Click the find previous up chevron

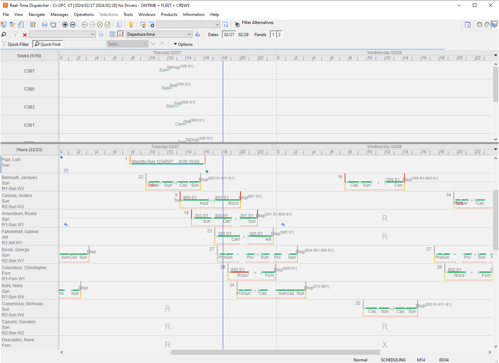pos(162,44)
